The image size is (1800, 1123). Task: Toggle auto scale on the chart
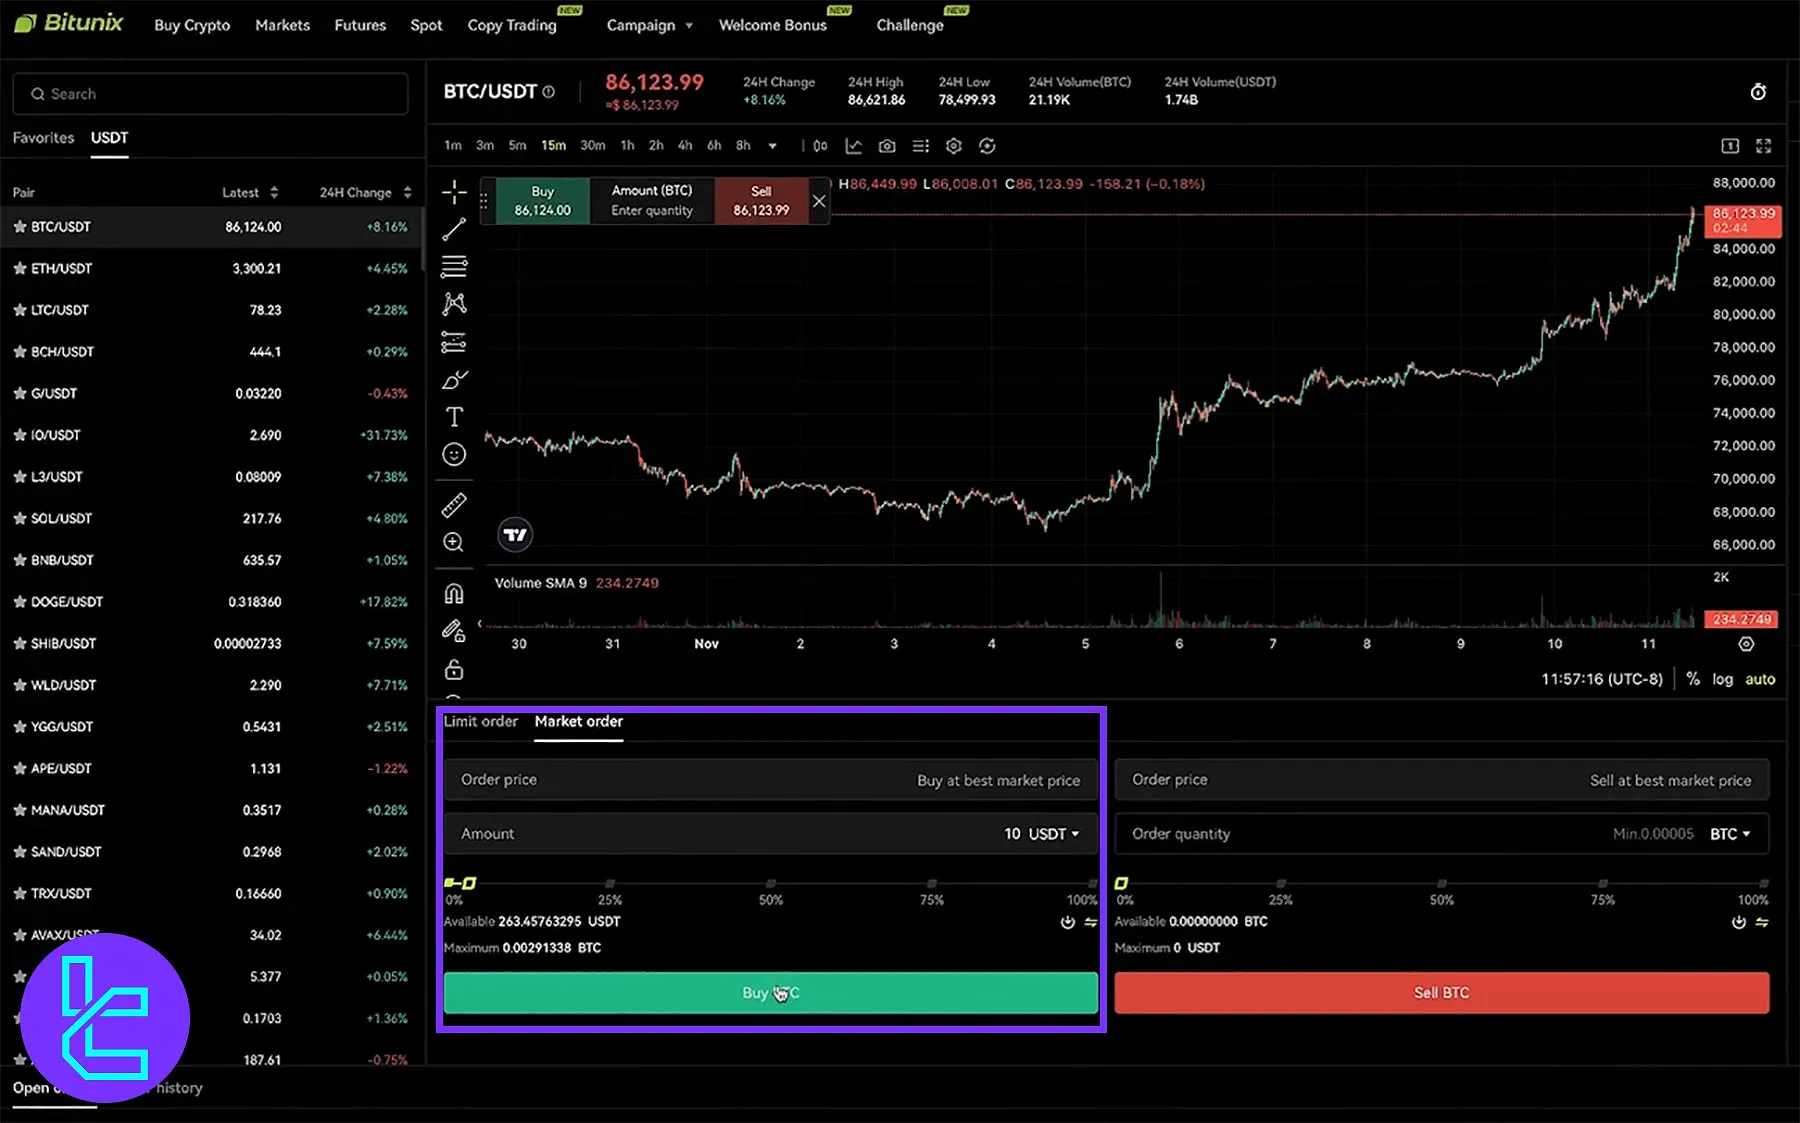(1760, 679)
